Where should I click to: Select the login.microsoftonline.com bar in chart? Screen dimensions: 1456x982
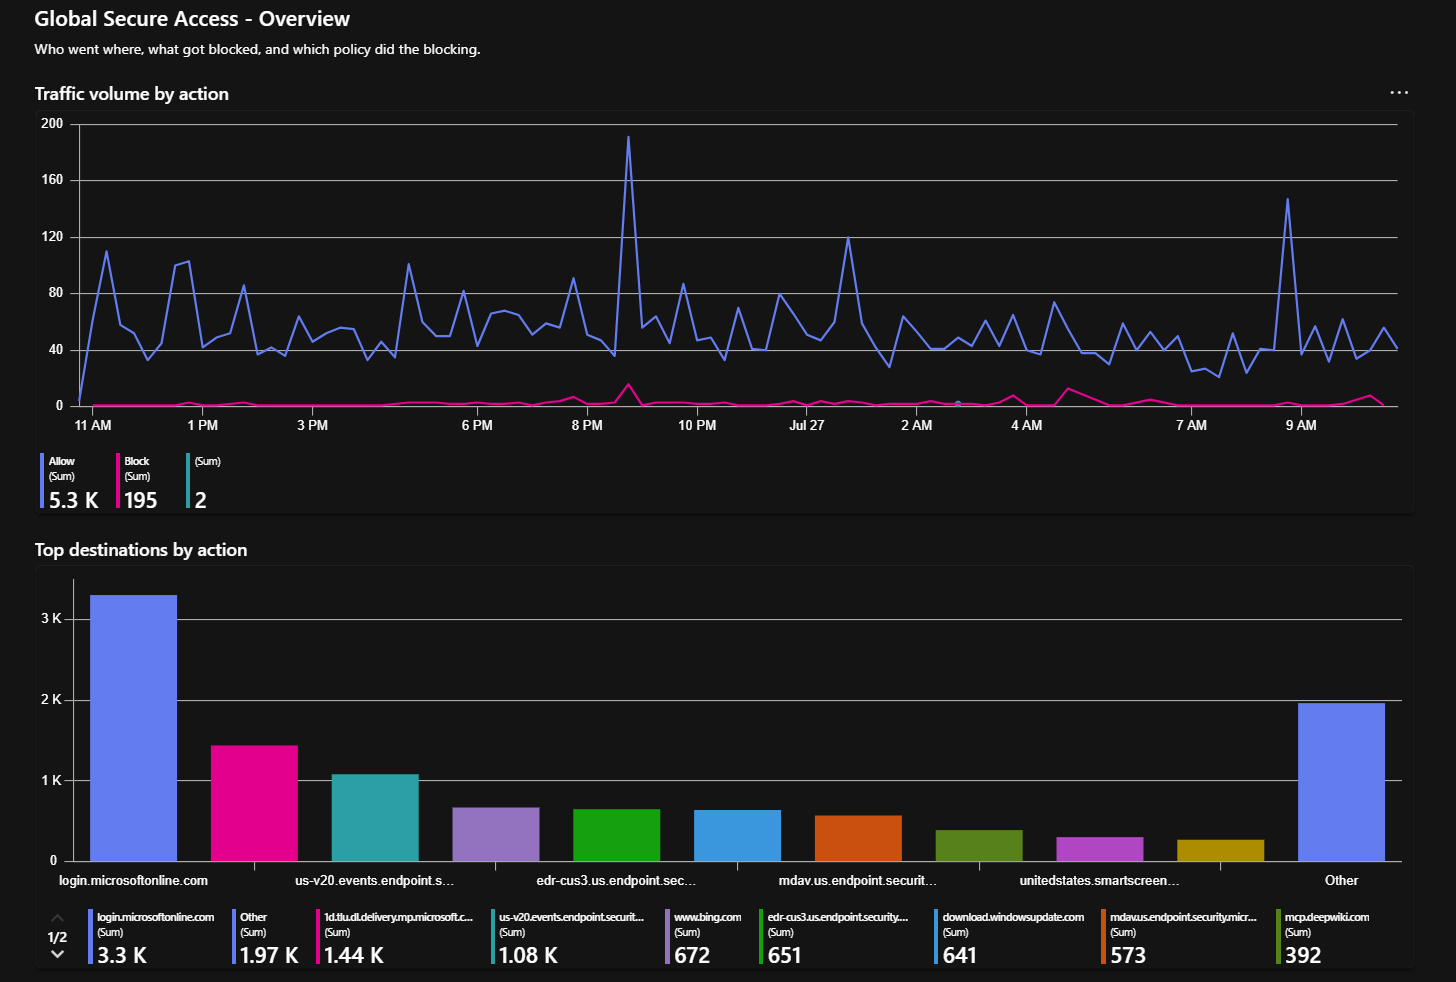(133, 728)
